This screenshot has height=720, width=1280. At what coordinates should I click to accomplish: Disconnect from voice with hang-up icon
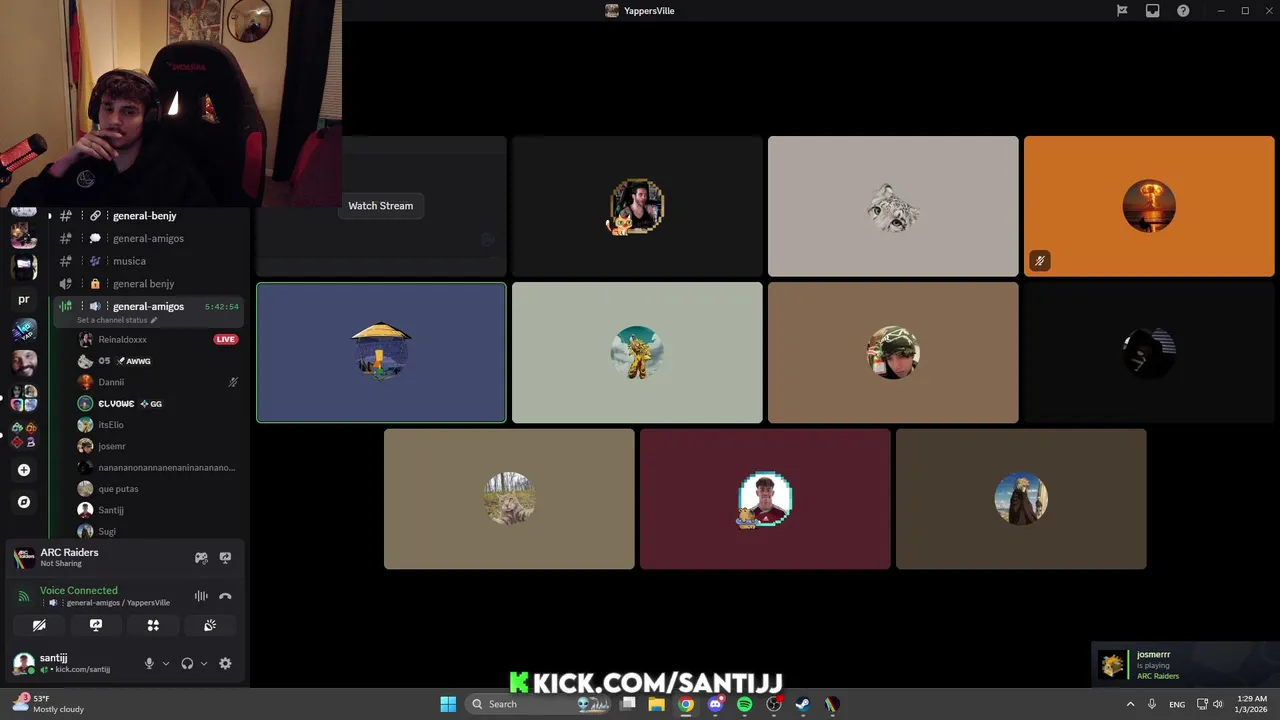(225, 596)
